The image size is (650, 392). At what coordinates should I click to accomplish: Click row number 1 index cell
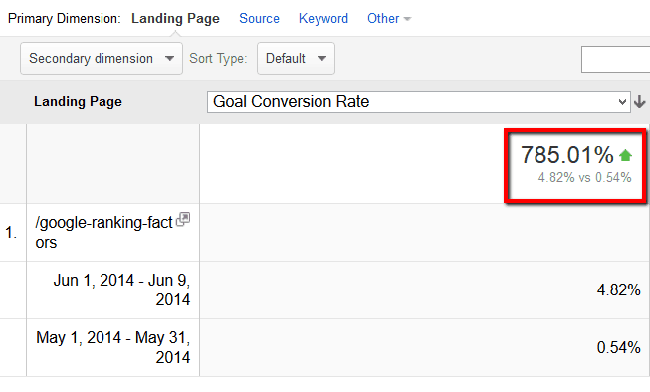coord(11,232)
